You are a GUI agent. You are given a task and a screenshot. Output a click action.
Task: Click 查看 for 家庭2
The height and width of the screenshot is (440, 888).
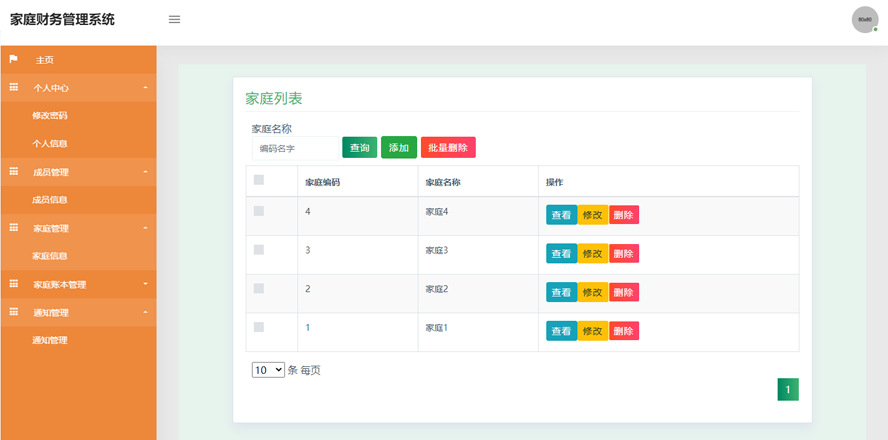point(561,292)
